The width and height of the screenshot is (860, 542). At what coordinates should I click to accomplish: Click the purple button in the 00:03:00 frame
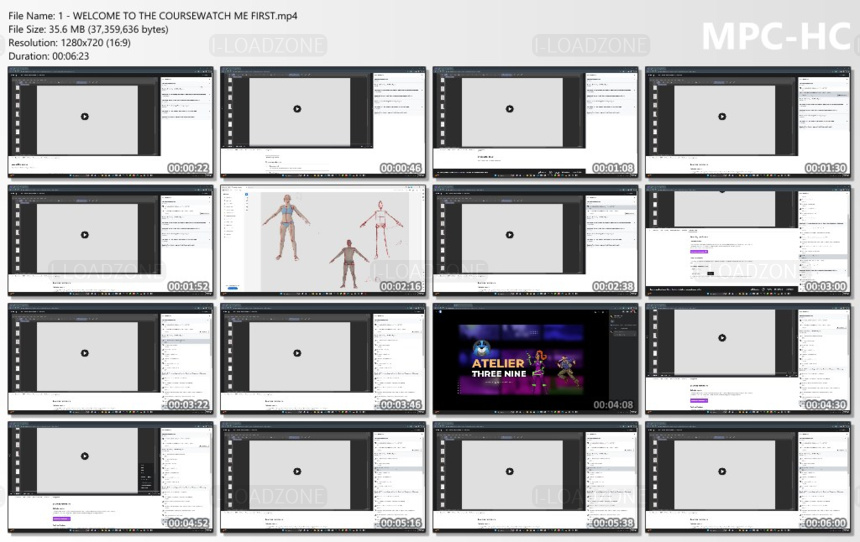(x=698, y=251)
